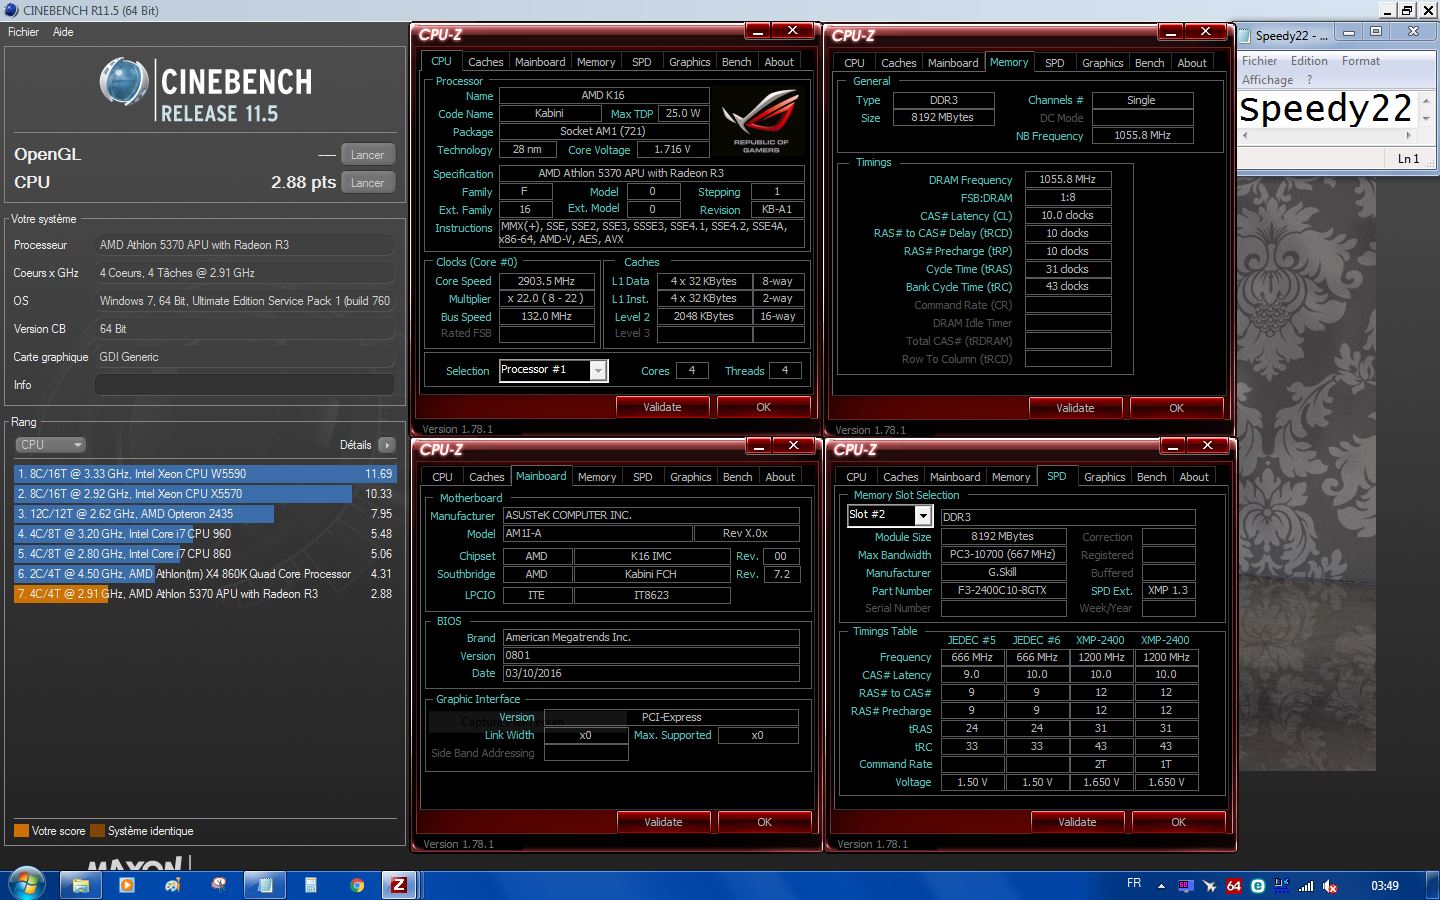Screen dimensions: 1440x900
Task: Open the taskbar clock showing 03:49
Action: click(1385, 886)
